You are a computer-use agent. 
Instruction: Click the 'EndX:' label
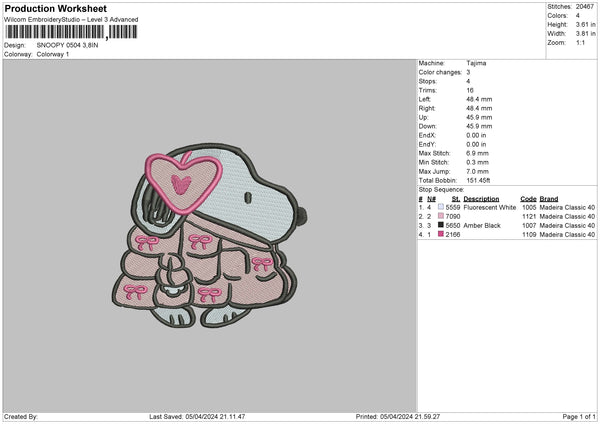pyautogui.click(x=427, y=135)
